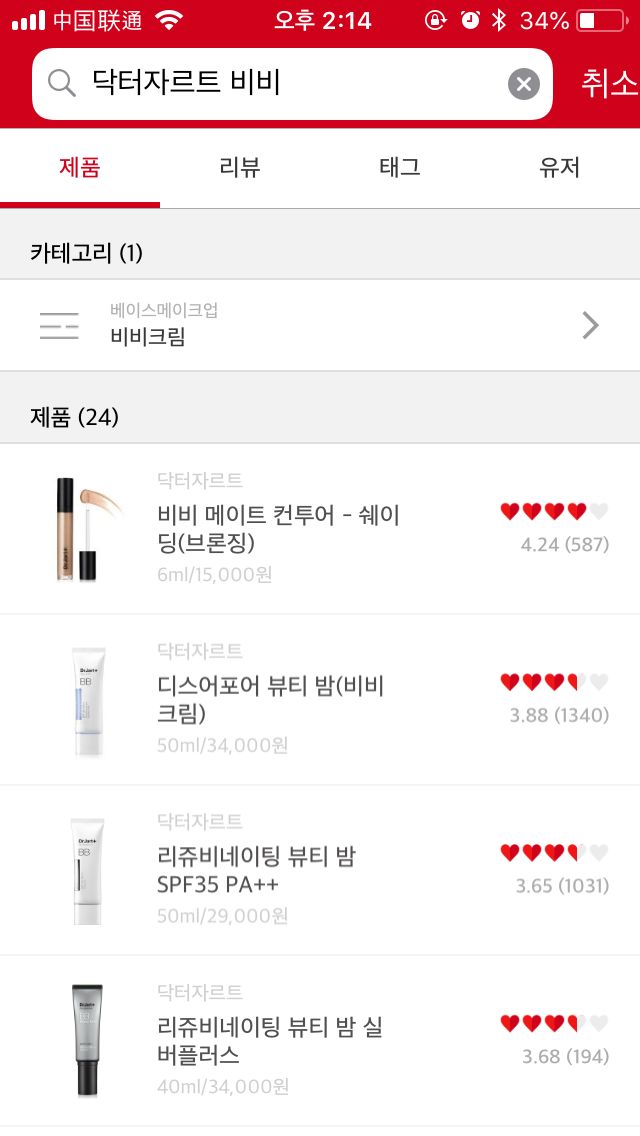
Task: Expand the 비비크림 category chevron
Action: click(591, 325)
